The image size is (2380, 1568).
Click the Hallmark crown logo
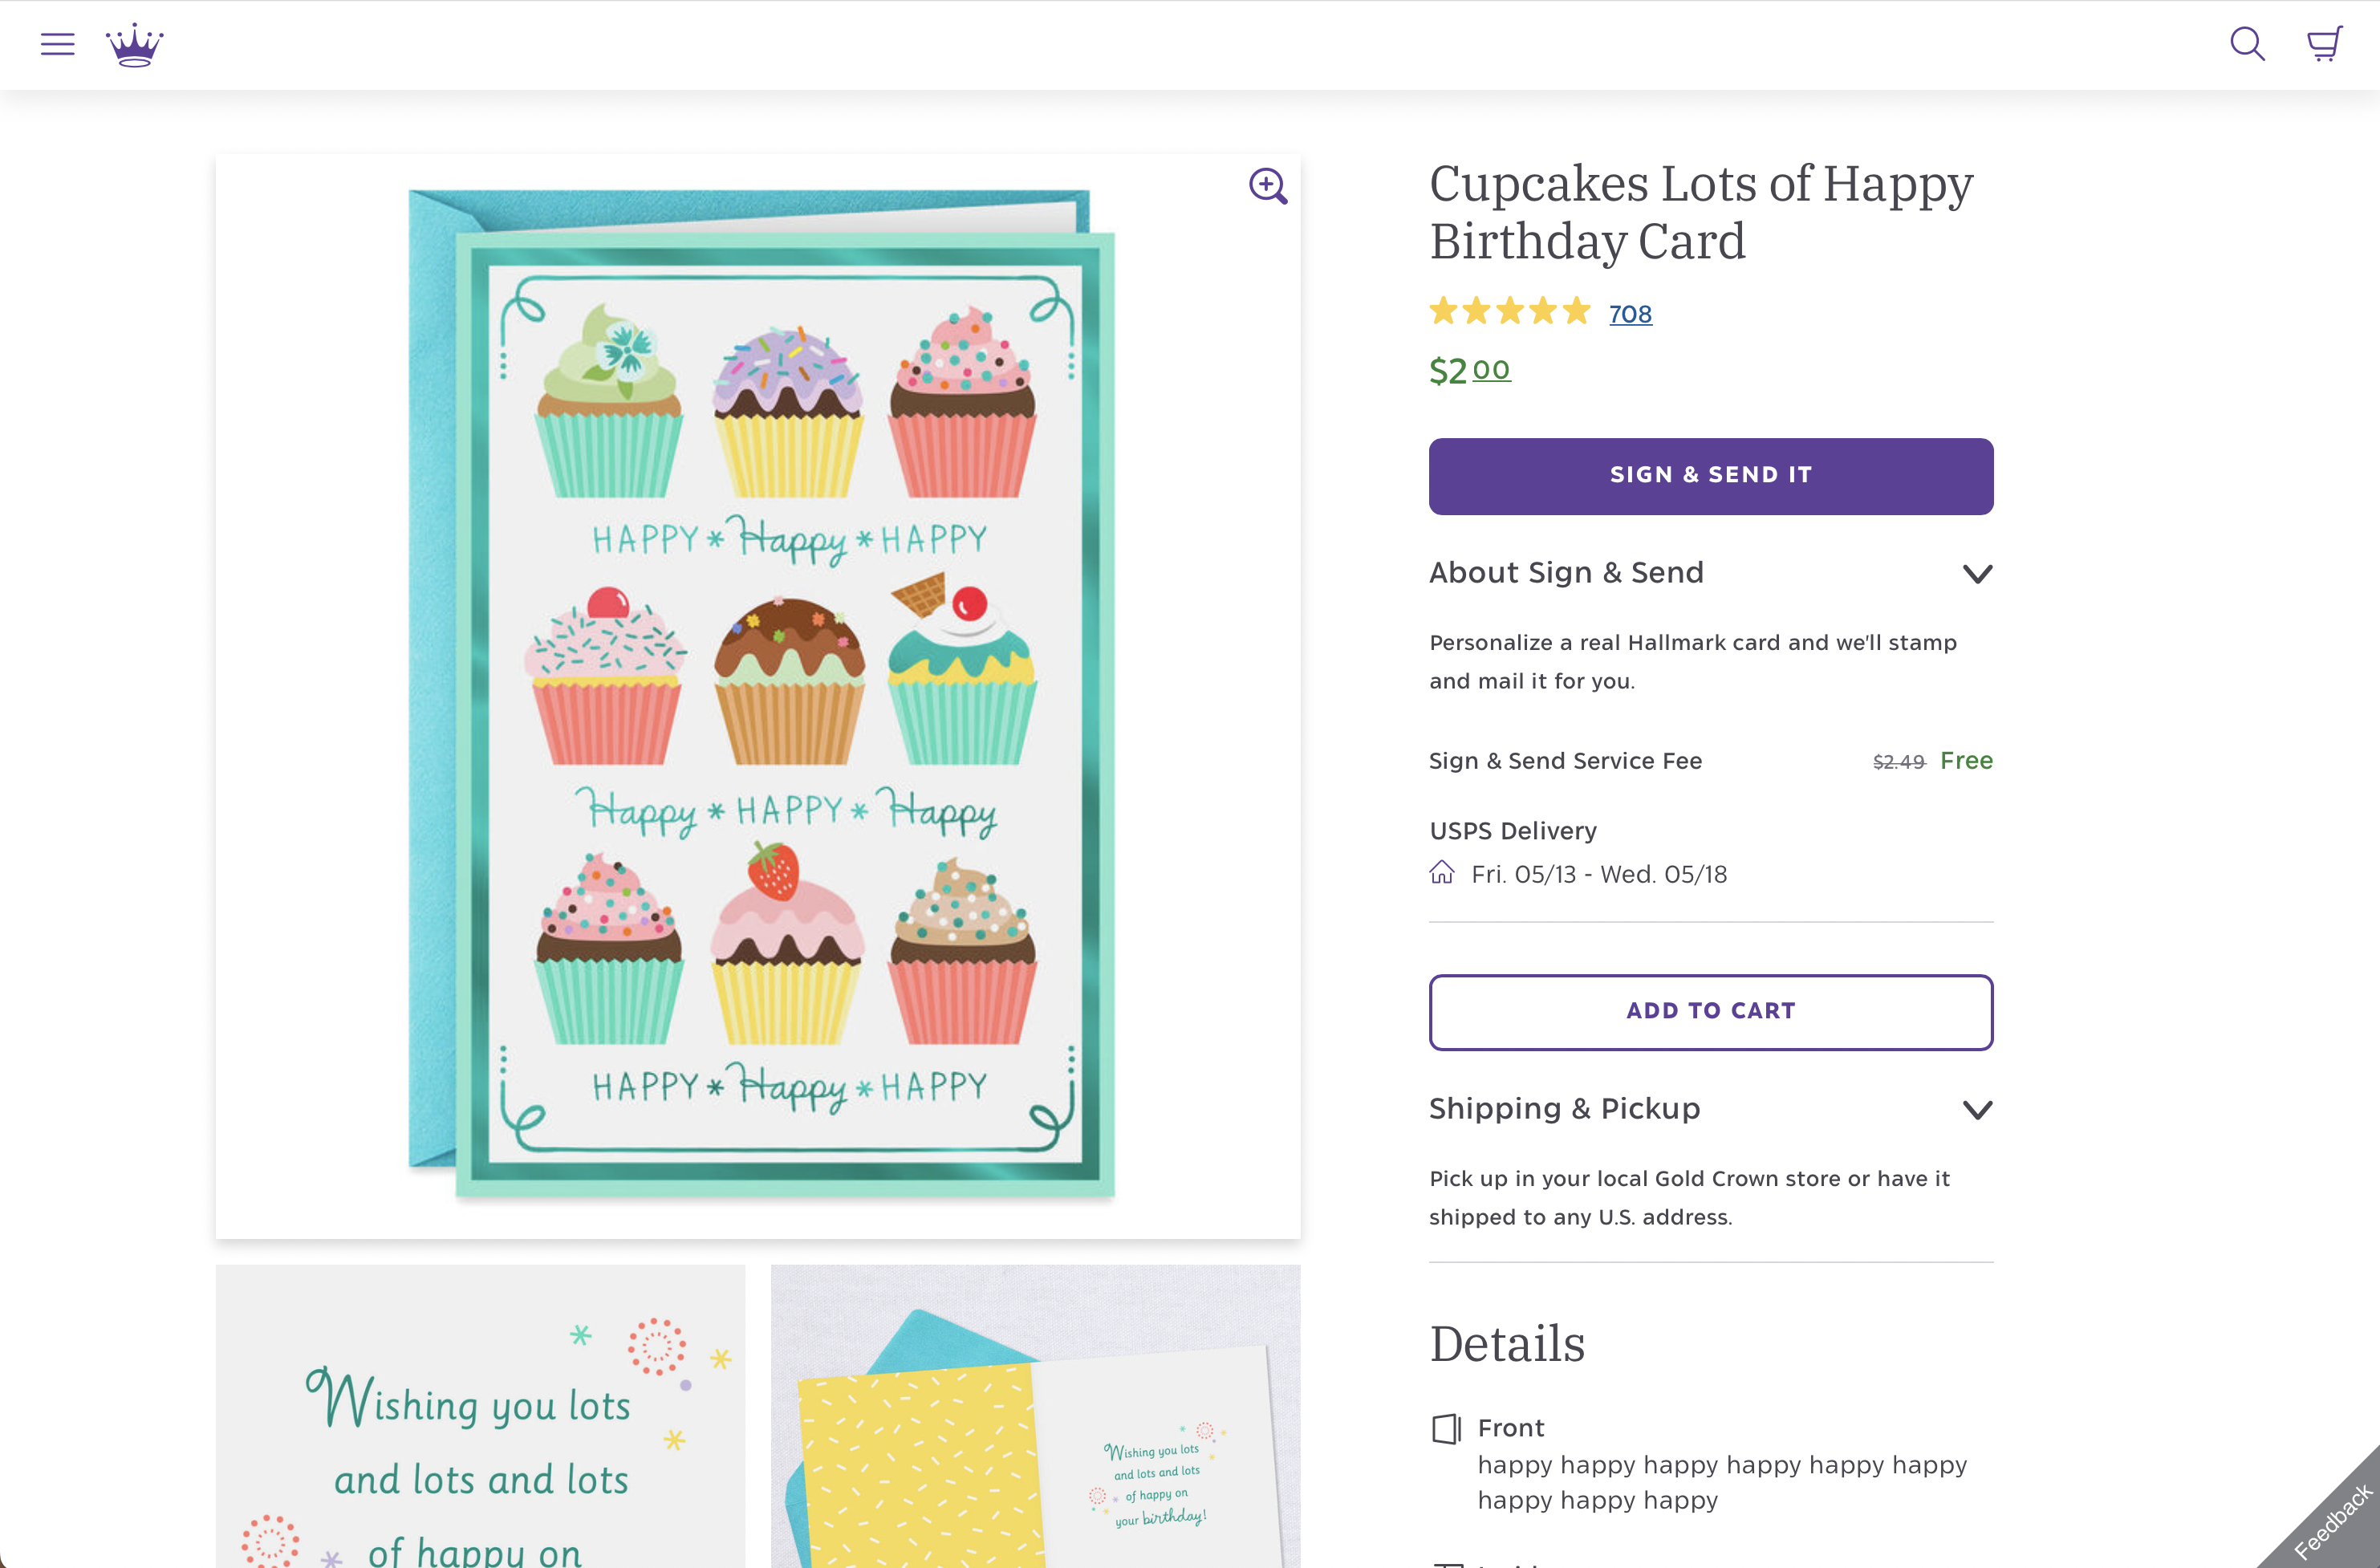pyautogui.click(x=135, y=45)
